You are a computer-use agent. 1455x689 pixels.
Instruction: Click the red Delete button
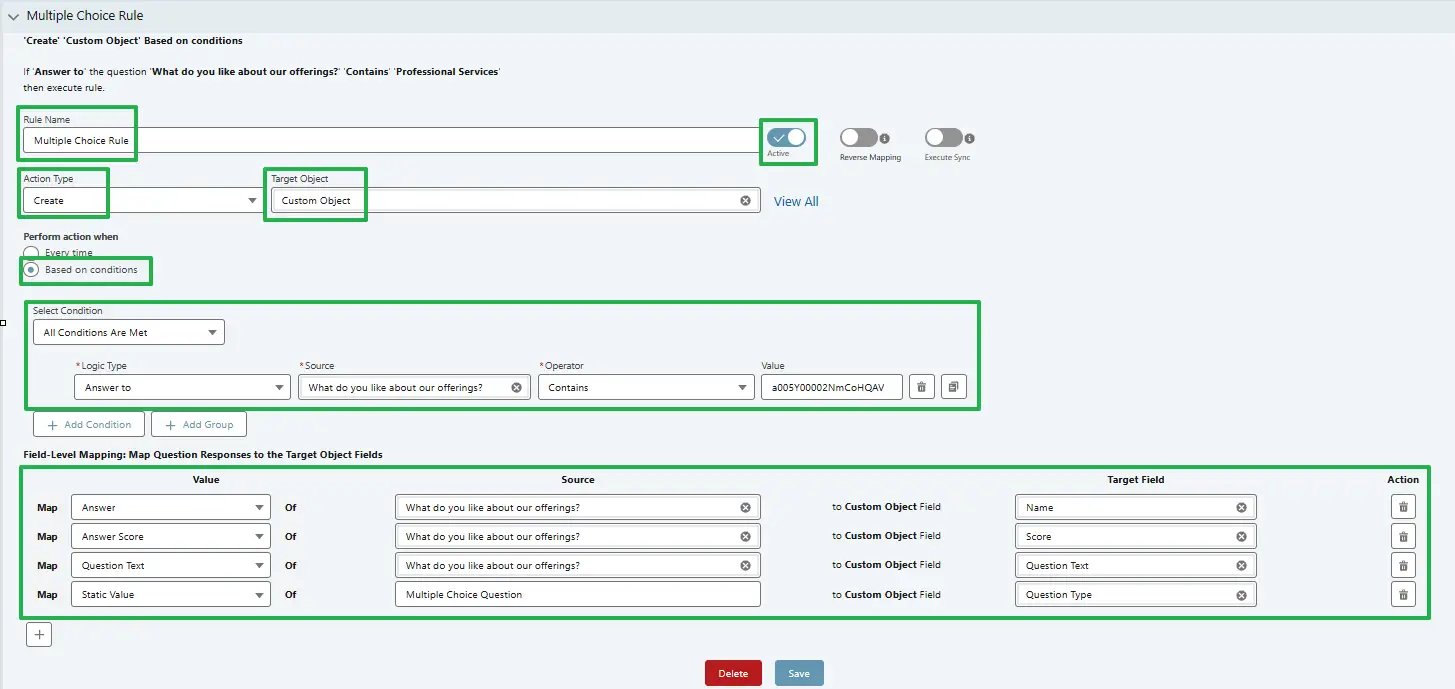click(733, 673)
